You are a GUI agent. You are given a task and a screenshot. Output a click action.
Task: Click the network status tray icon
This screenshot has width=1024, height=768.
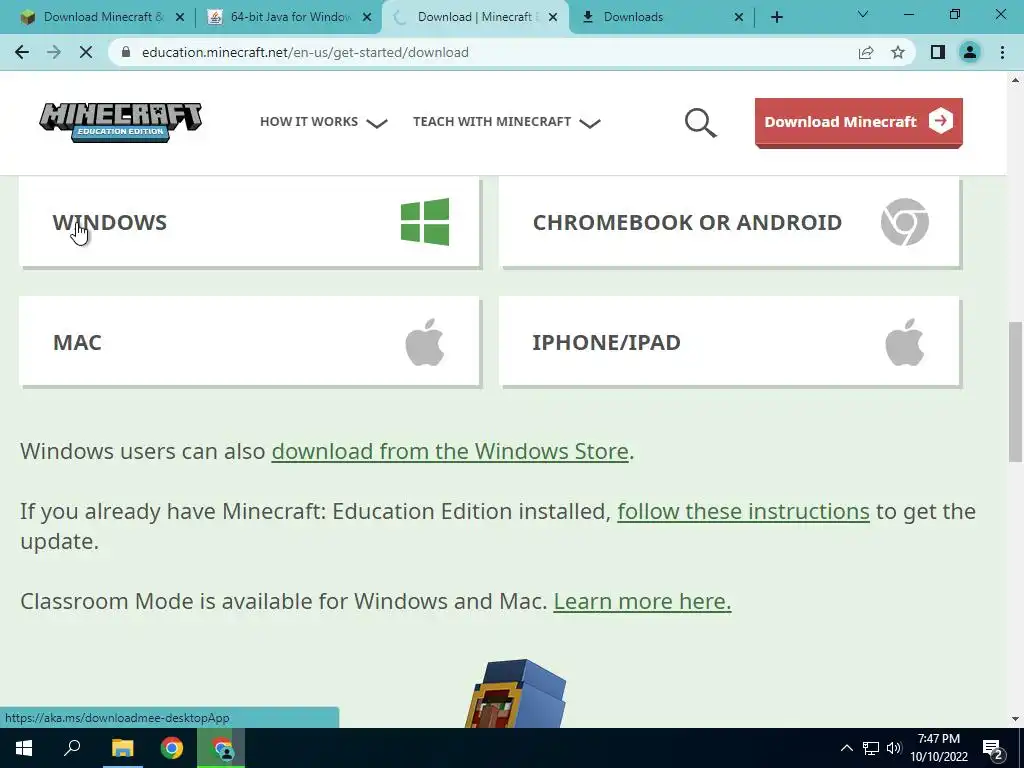[x=871, y=748]
